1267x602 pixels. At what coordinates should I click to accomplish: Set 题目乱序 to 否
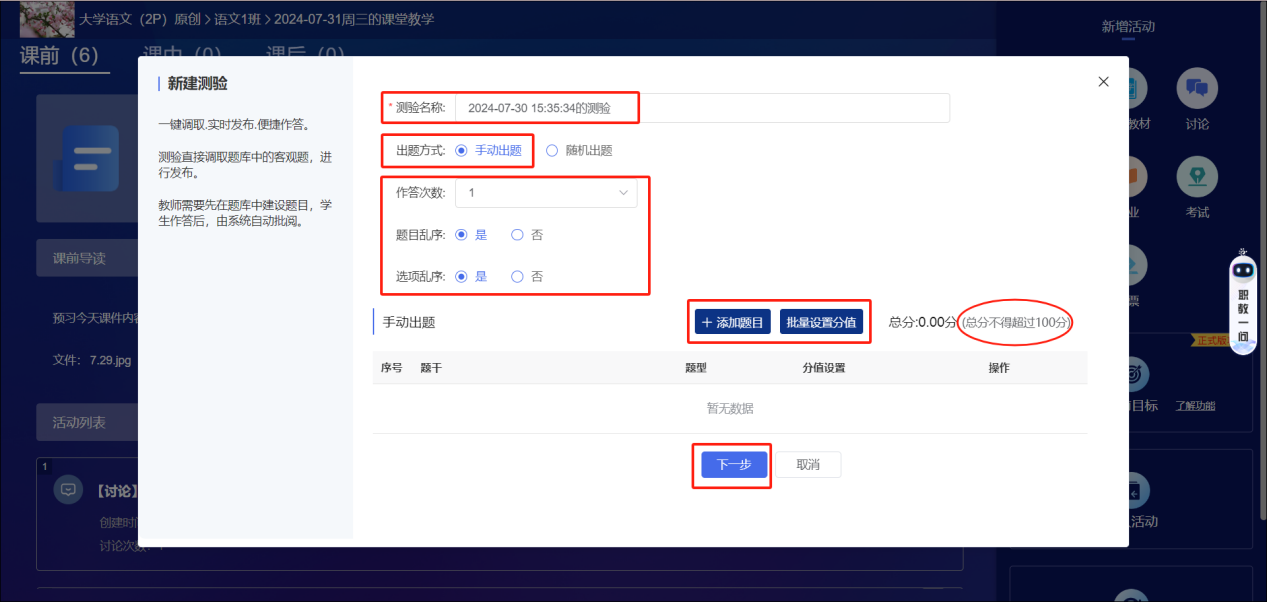517,235
